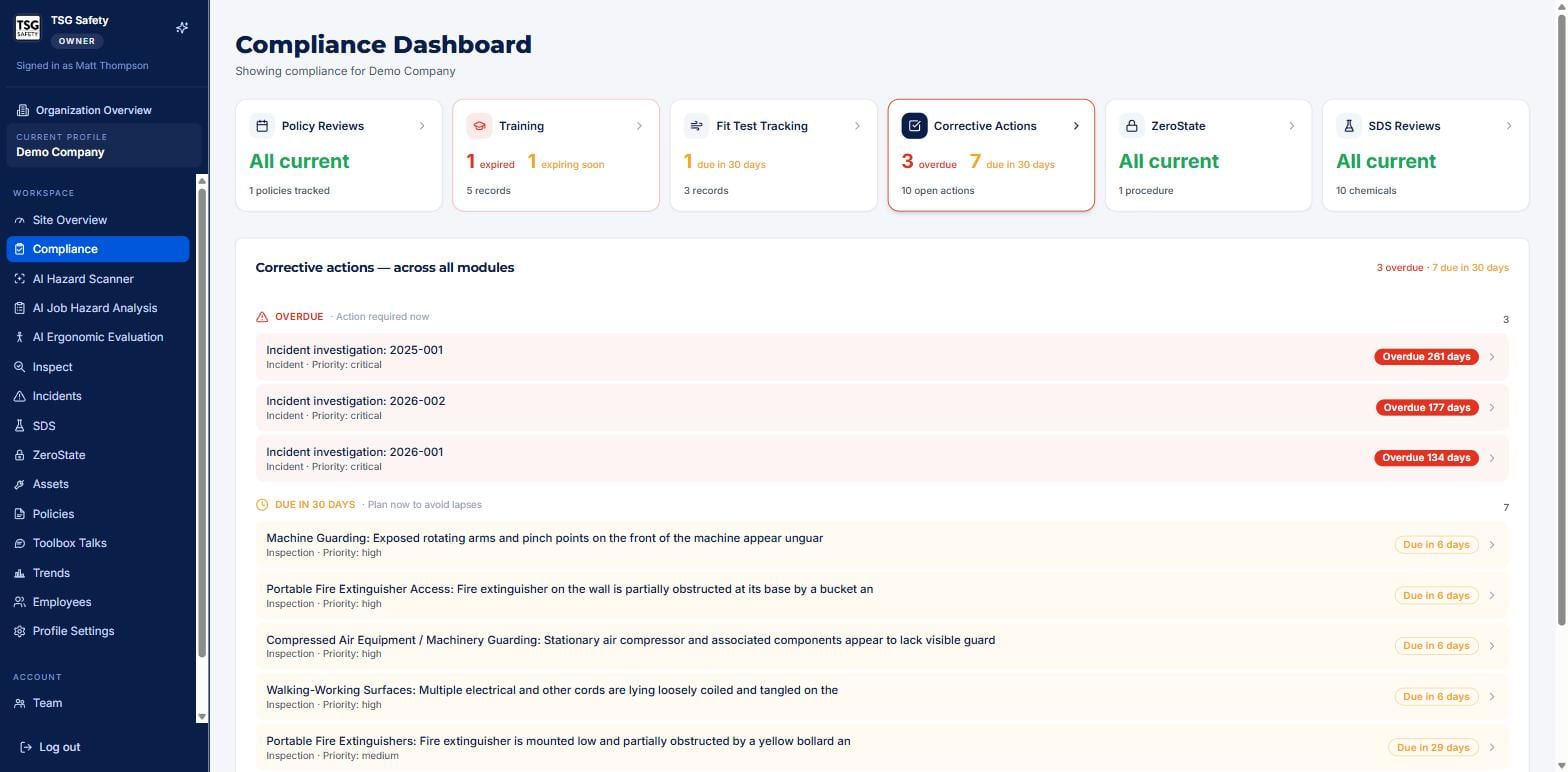Click the Assets wrench icon

coord(19,484)
